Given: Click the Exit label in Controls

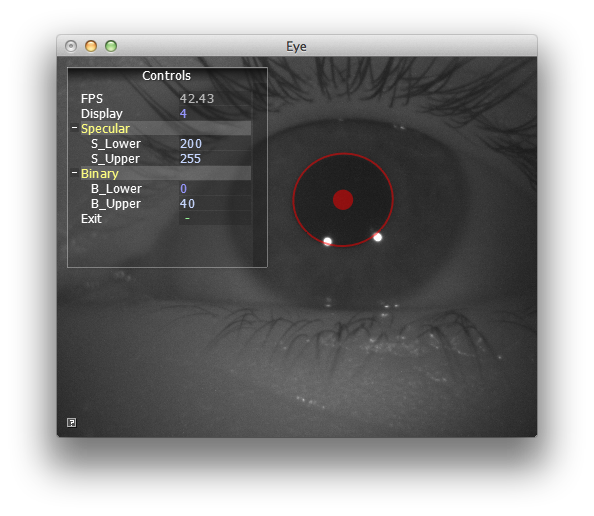Looking at the screenshot, I should click(91, 219).
